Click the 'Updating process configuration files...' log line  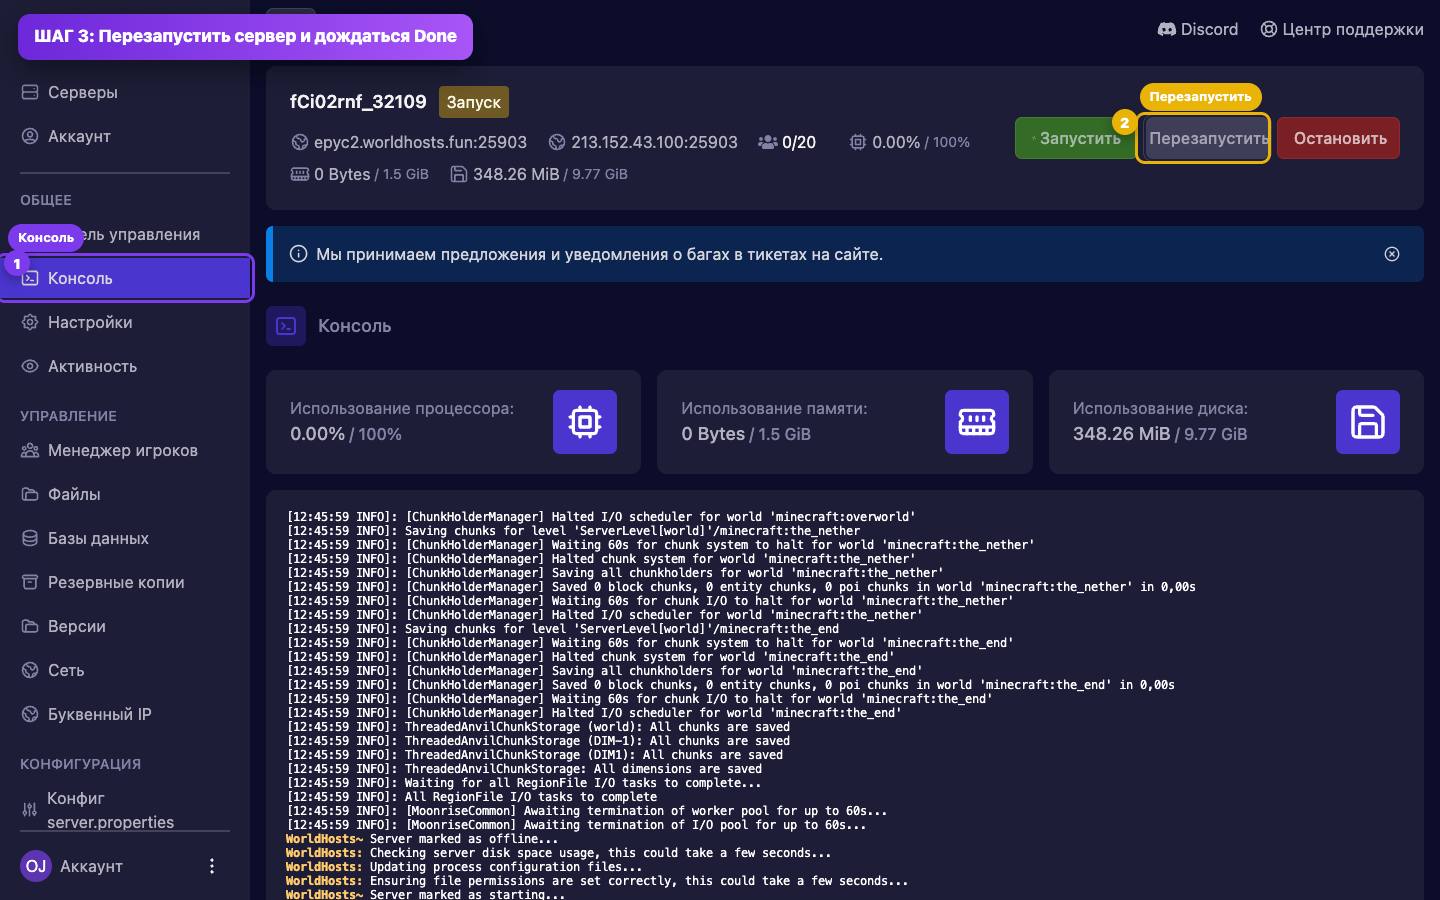pos(463,867)
